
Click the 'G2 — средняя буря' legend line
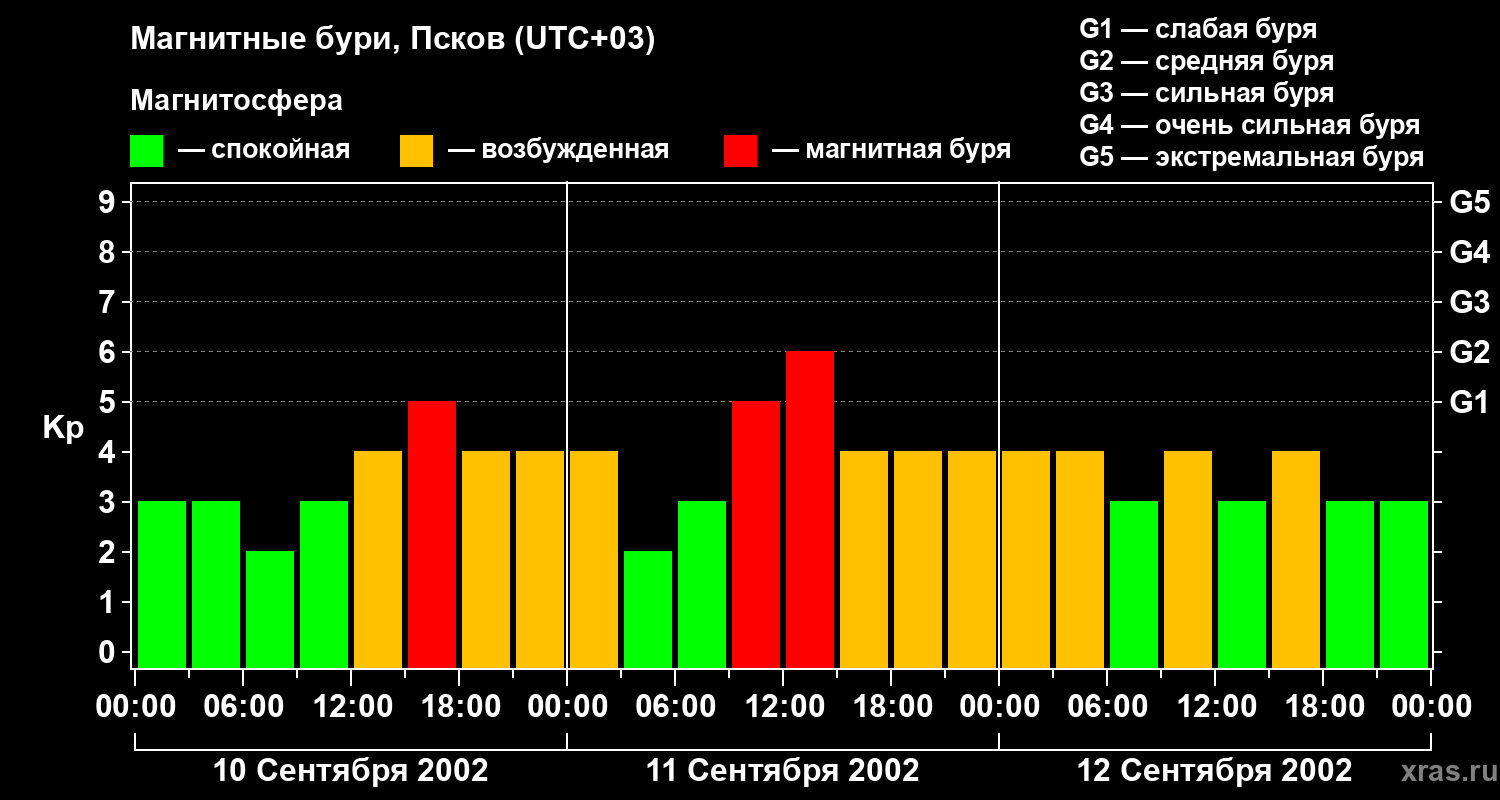coord(1206,61)
